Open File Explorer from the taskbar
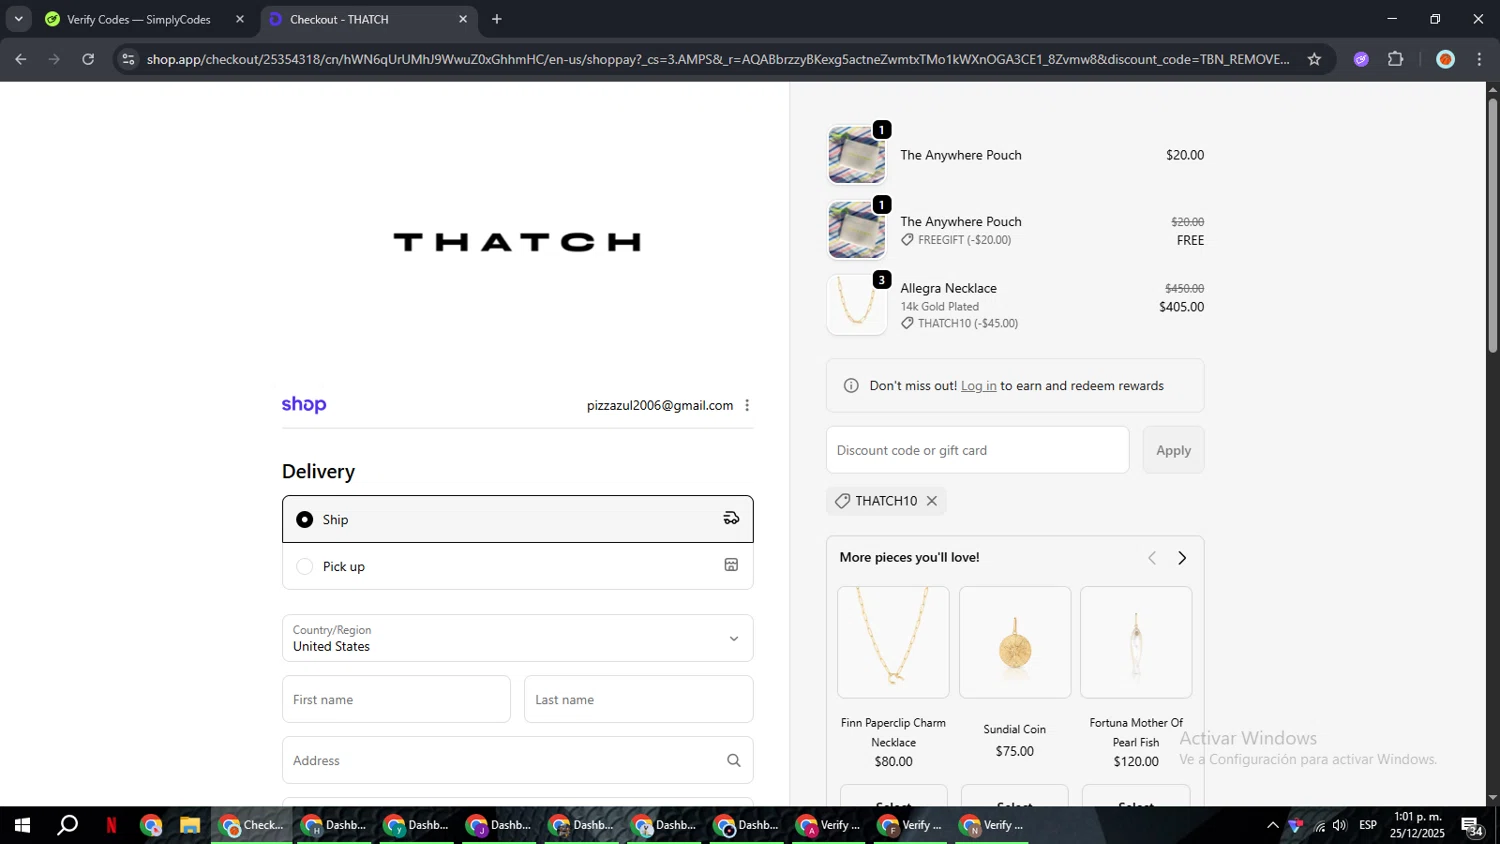Screen dimensions: 1500x844 189,825
